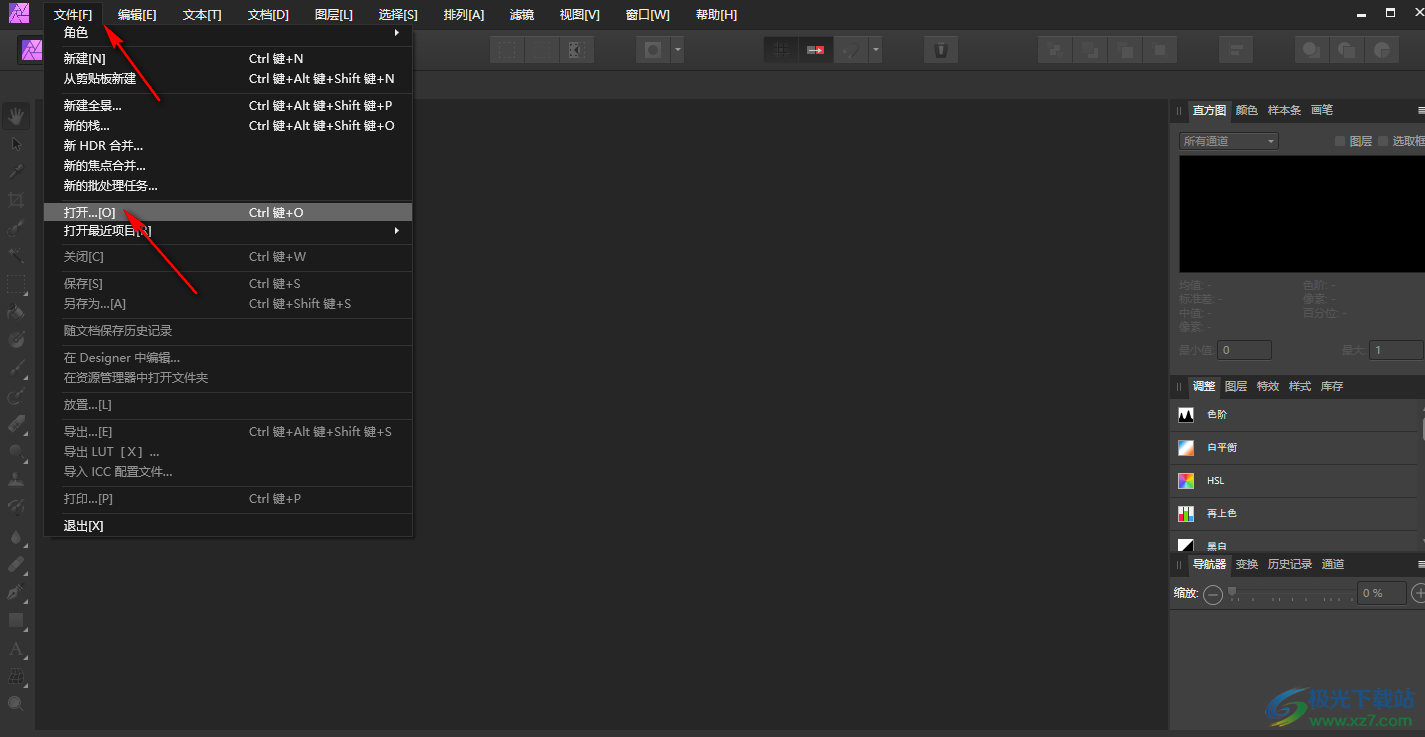Choose 从剪贴板新建 menu entry
Screen dimensions: 1425x737
tap(228, 78)
